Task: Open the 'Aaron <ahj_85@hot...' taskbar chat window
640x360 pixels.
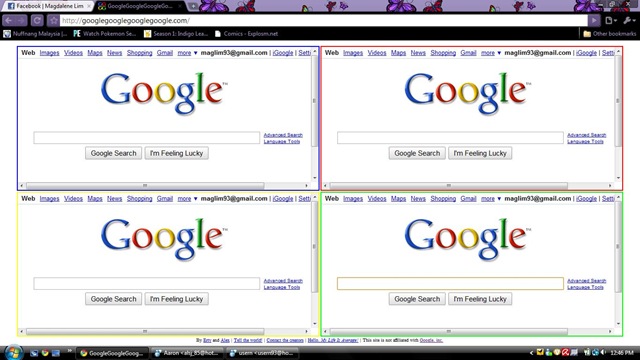Action: [x=187, y=353]
